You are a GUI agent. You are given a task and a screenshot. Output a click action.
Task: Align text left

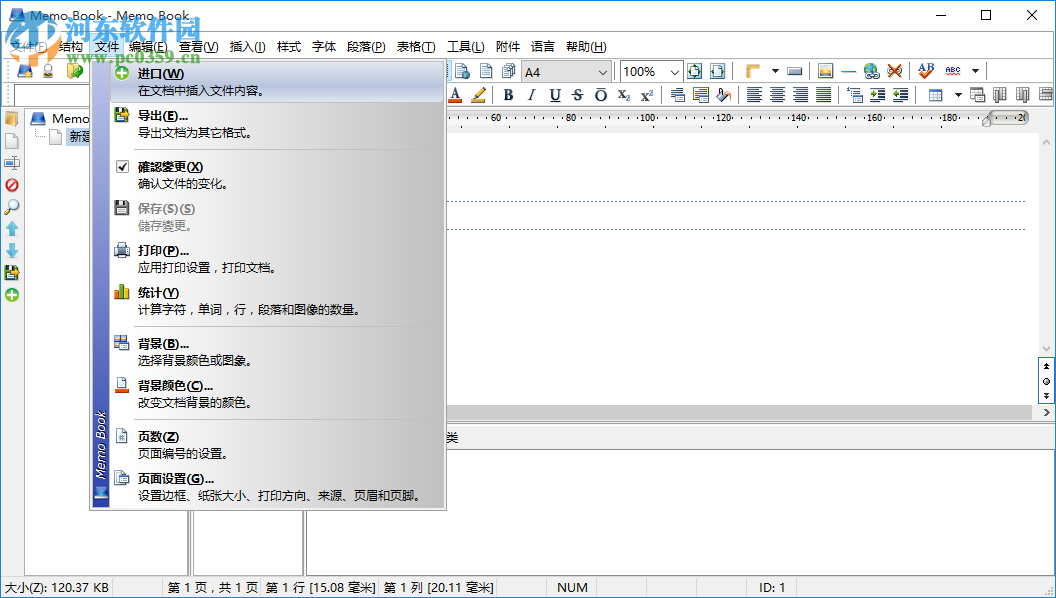pyautogui.click(x=754, y=95)
